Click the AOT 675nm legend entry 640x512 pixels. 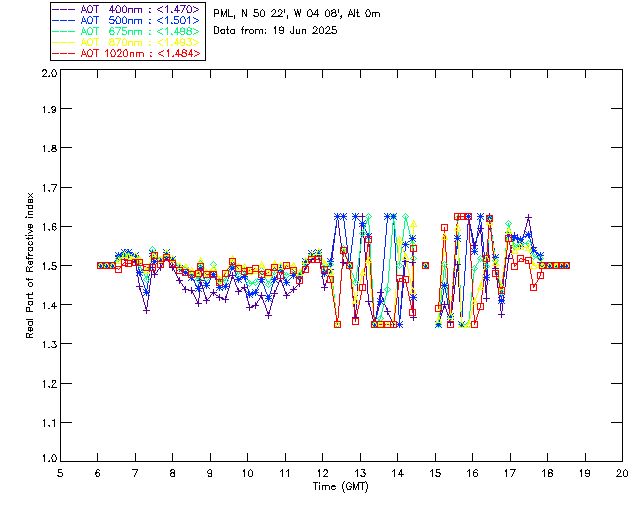tap(126, 31)
